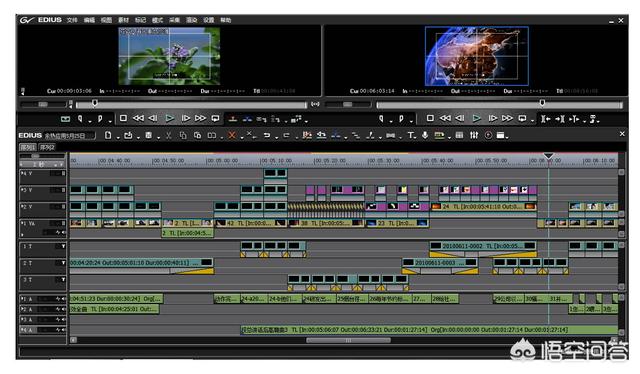Set Out point in left player
The width and height of the screenshot is (640, 374).
[100, 119]
